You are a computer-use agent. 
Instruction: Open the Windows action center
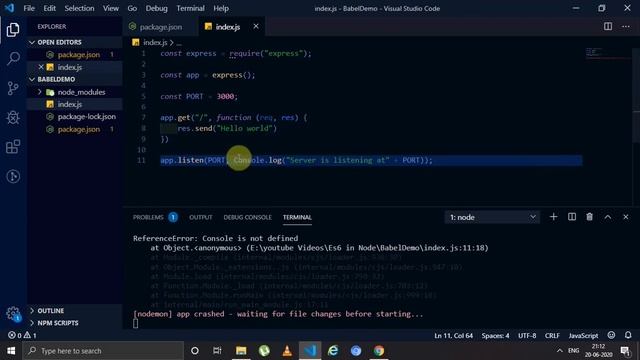click(625, 351)
